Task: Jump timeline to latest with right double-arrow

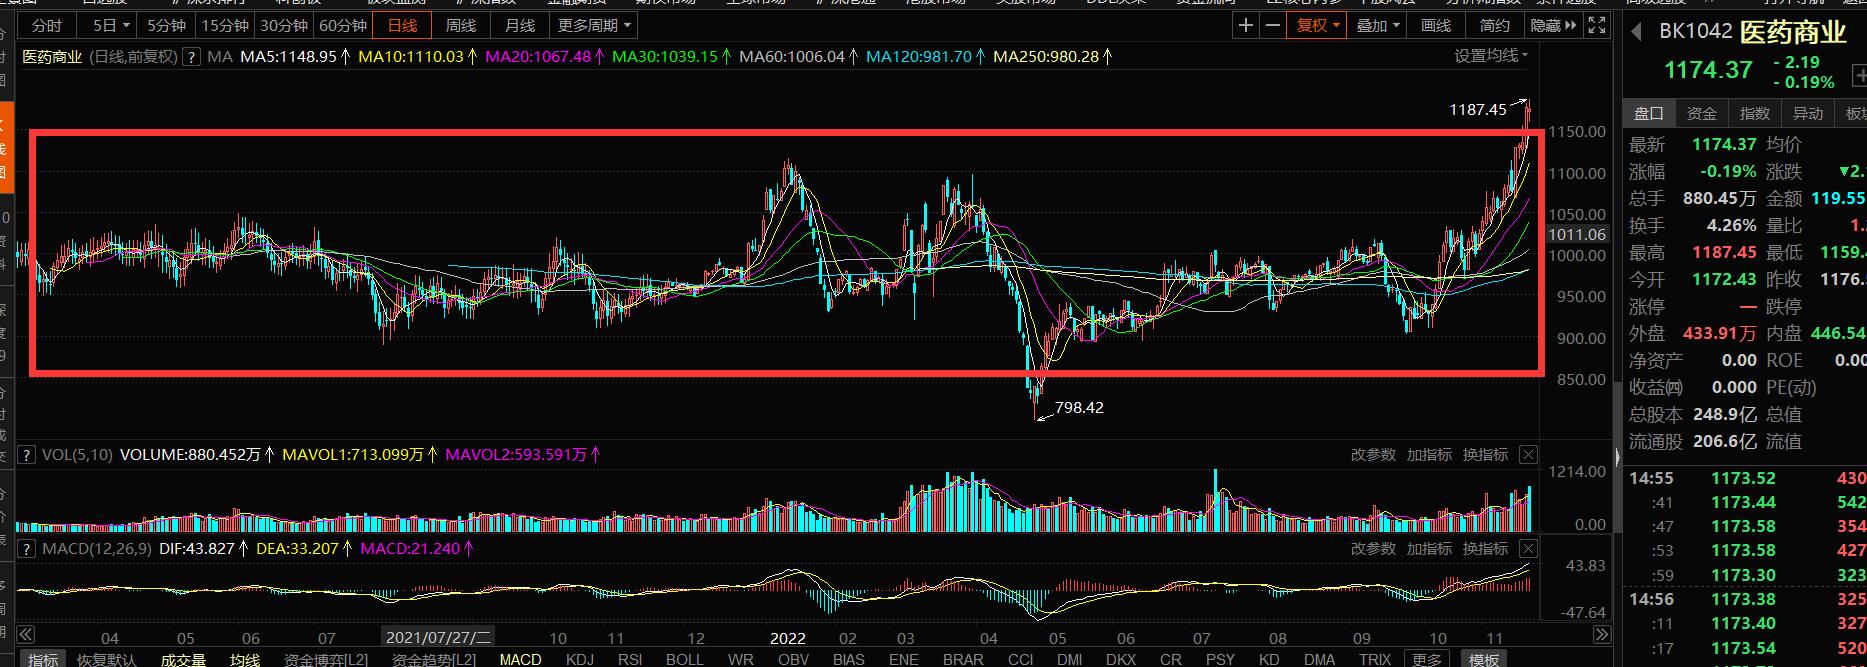Action: coord(1602,634)
